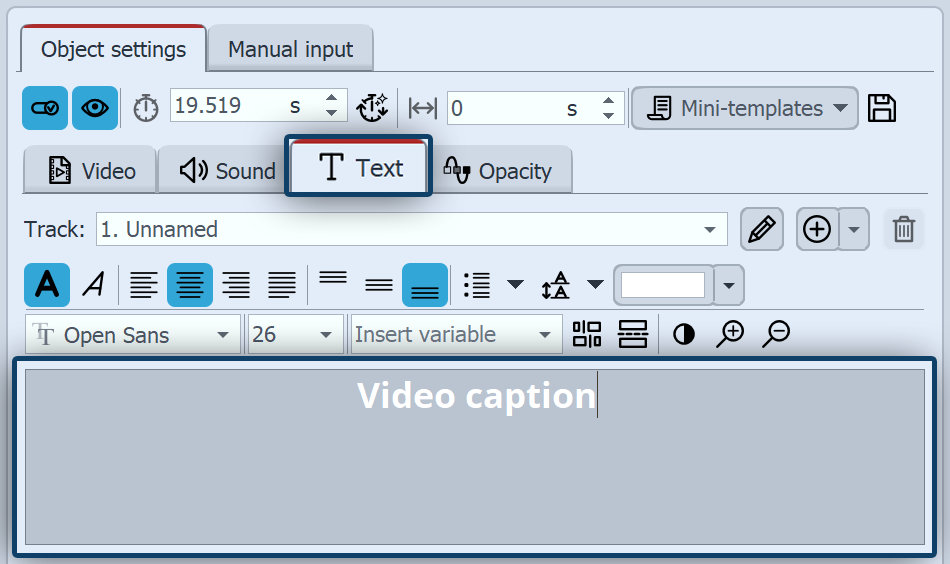Set vertical alignment to middle
Screen dimensions: 950x564
click(379, 285)
